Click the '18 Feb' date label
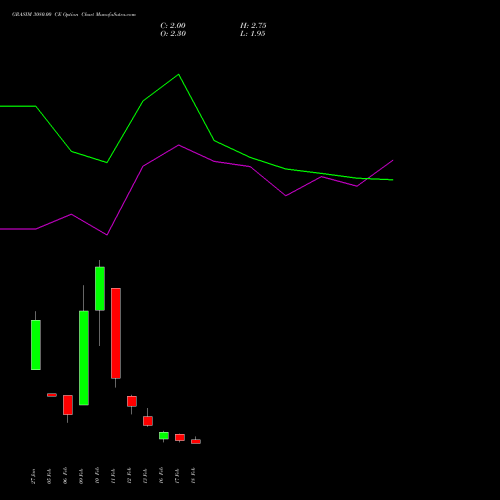 (193, 476)
